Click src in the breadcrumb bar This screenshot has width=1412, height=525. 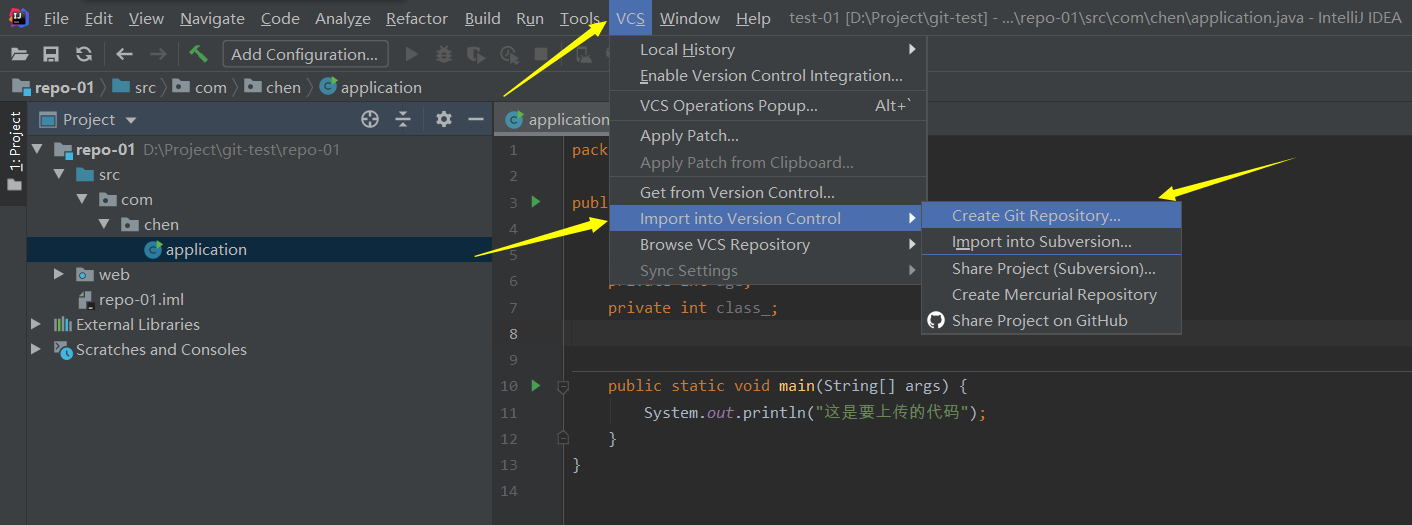145,87
